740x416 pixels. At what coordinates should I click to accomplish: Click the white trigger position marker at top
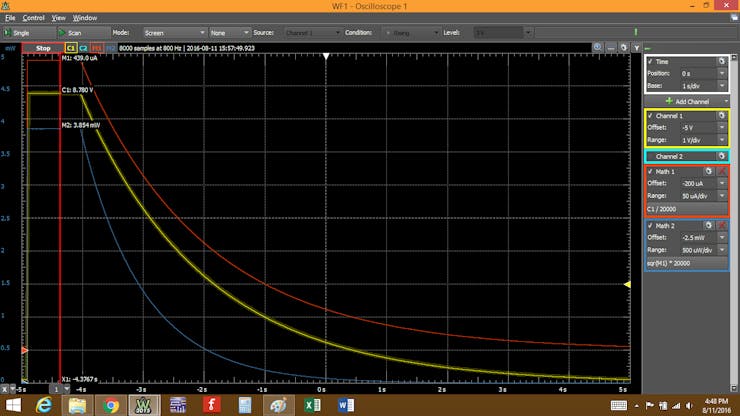326,56
